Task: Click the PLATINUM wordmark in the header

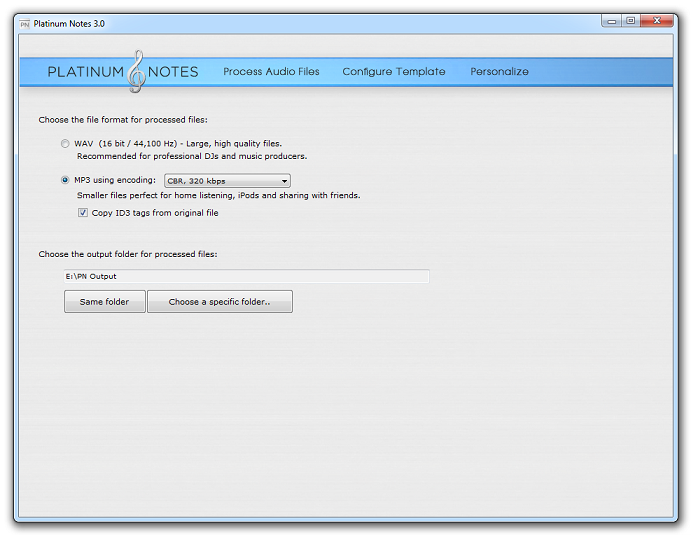Action: [x=86, y=72]
